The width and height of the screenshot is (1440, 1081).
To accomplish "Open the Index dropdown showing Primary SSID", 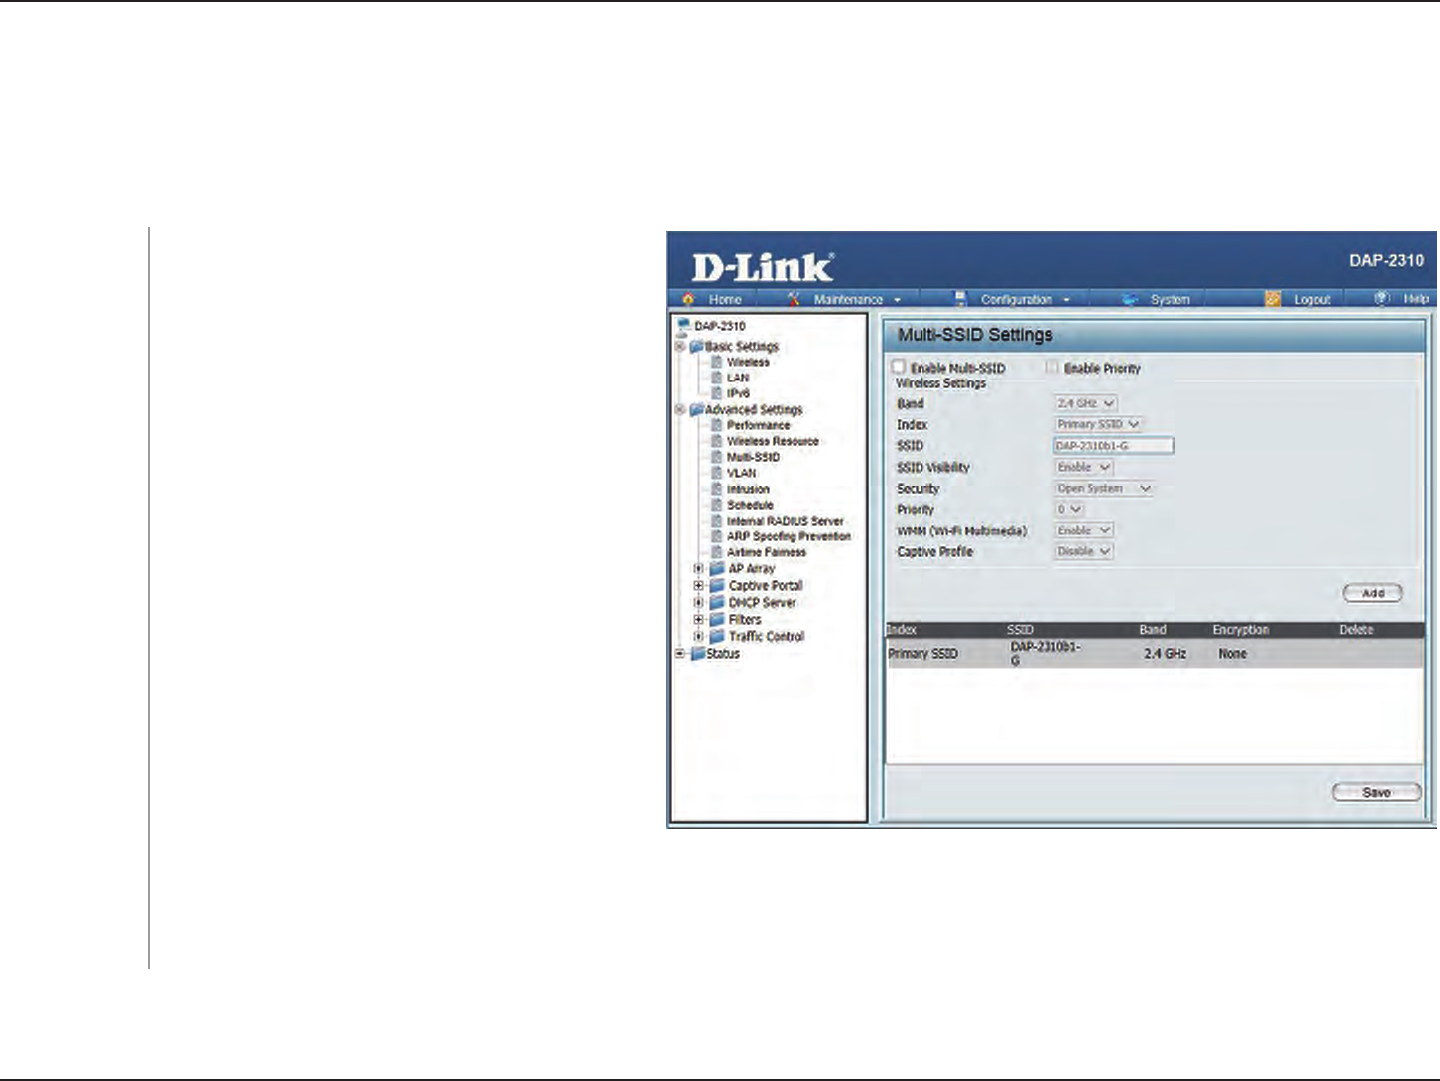I will [x=1098, y=424].
